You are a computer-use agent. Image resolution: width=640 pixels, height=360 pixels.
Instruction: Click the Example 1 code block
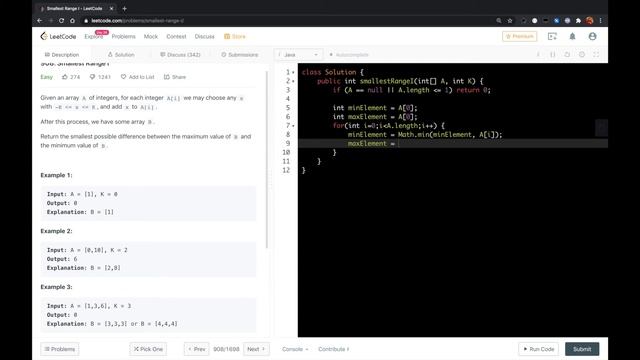coord(148,203)
